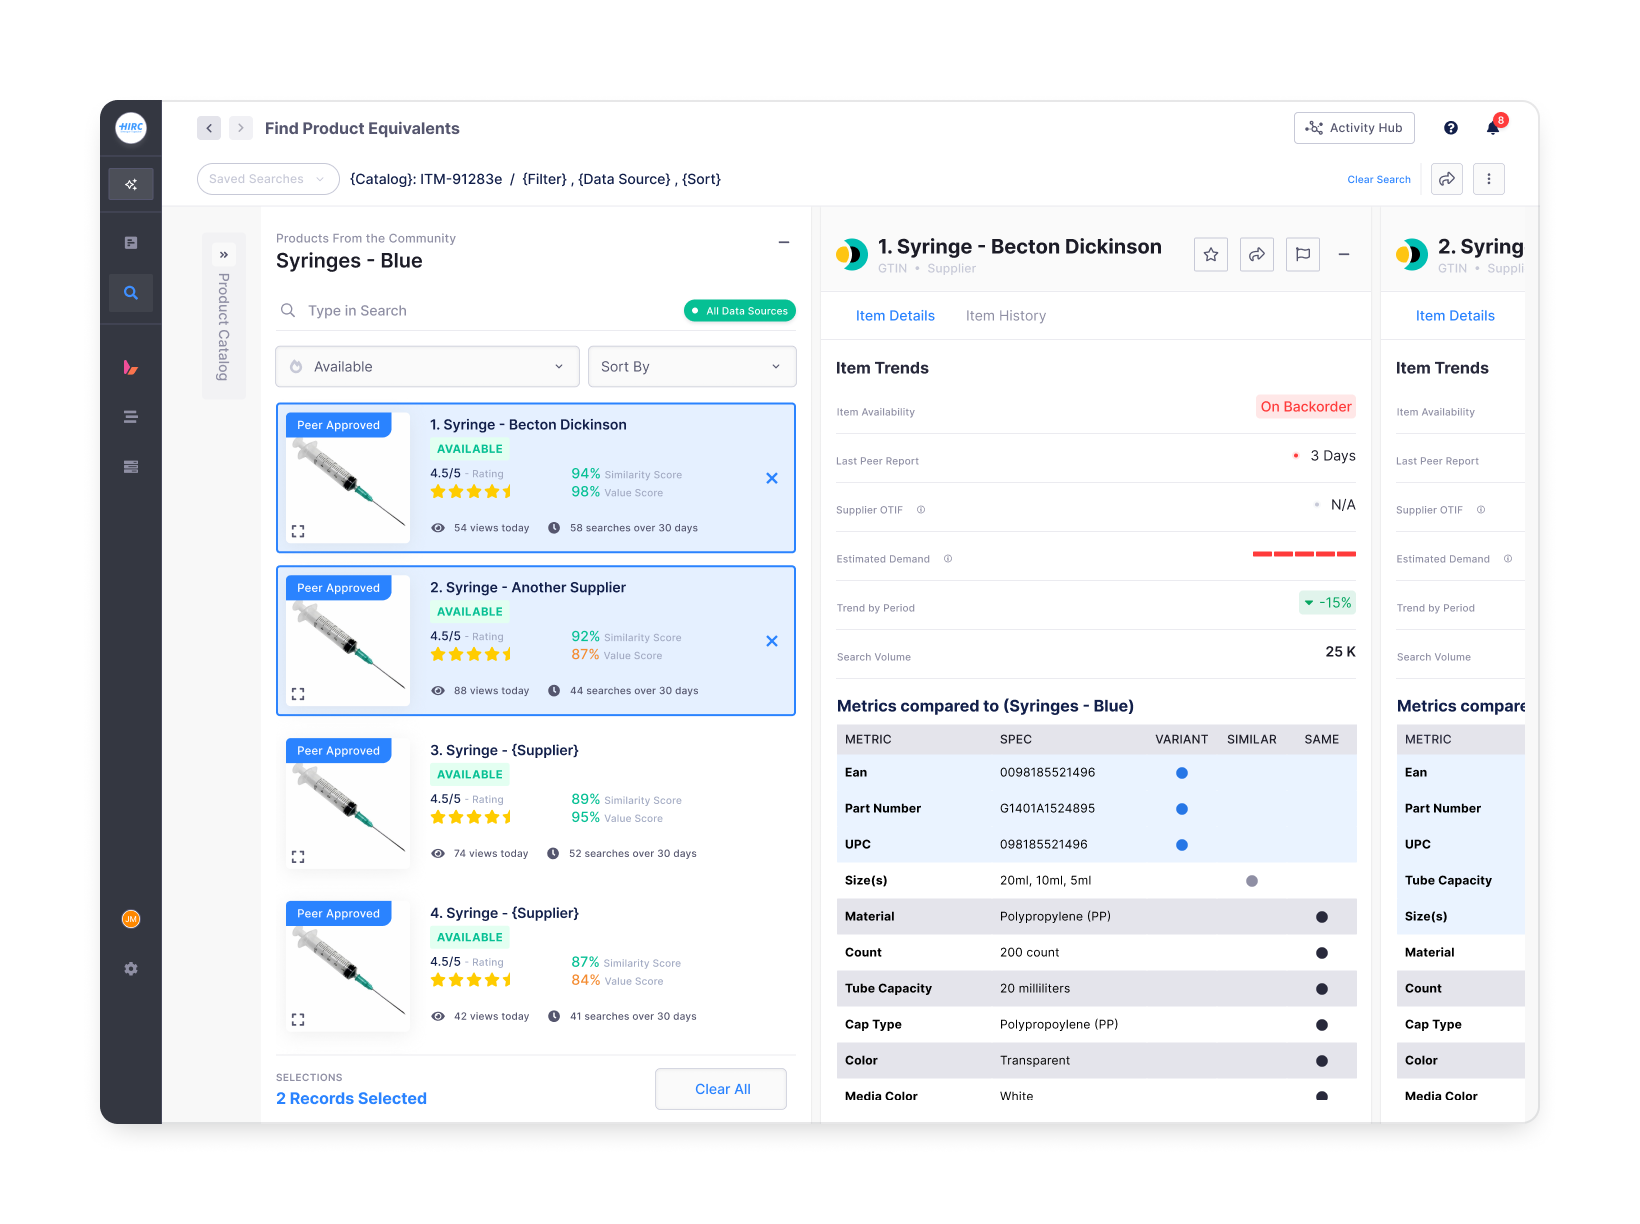Select the magnifier search icon in sidebar
Viewport: 1640px width, 1224px height.
[x=131, y=293]
